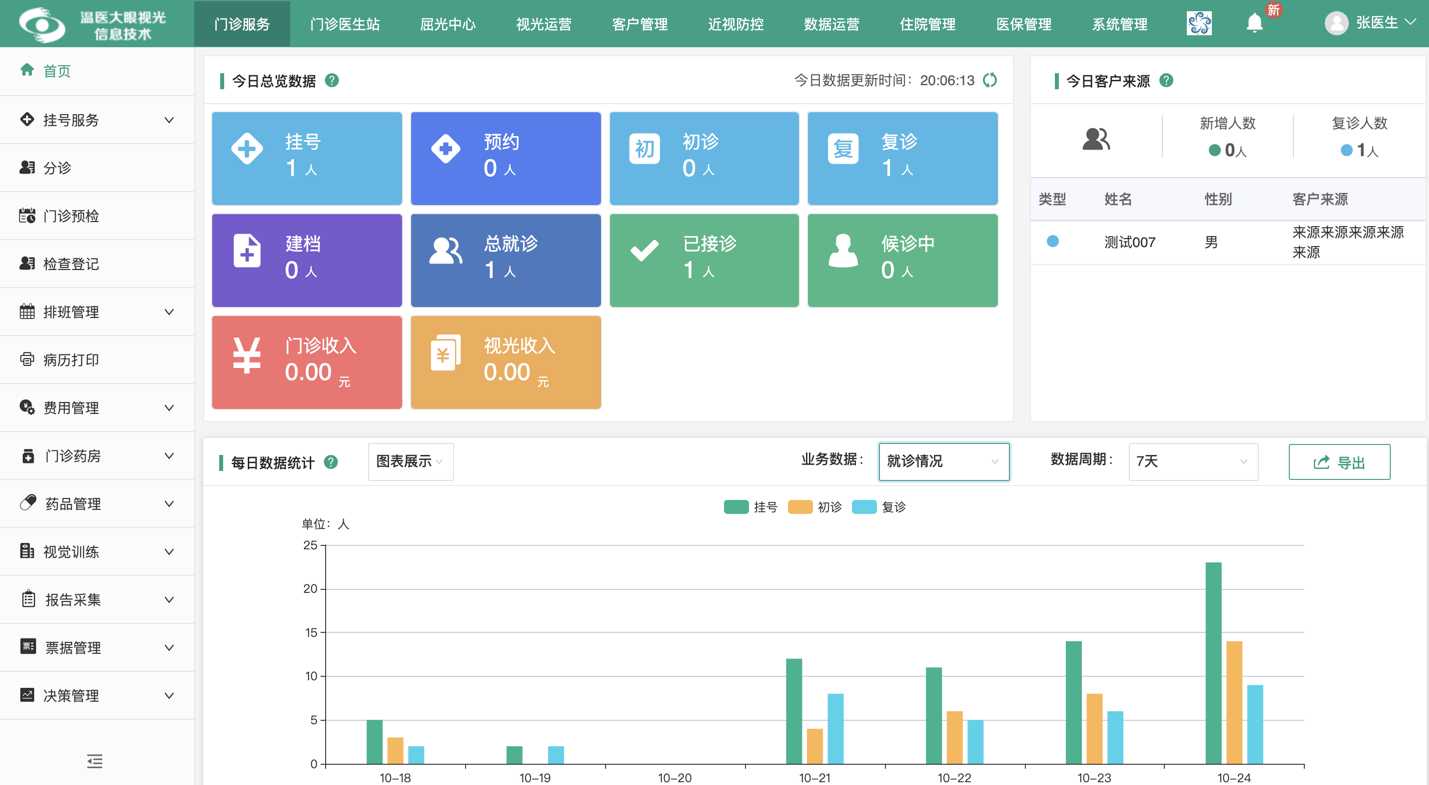This screenshot has width=1429, height=785.
Task: Open the 系统管理 top tab
Action: click(x=1120, y=24)
